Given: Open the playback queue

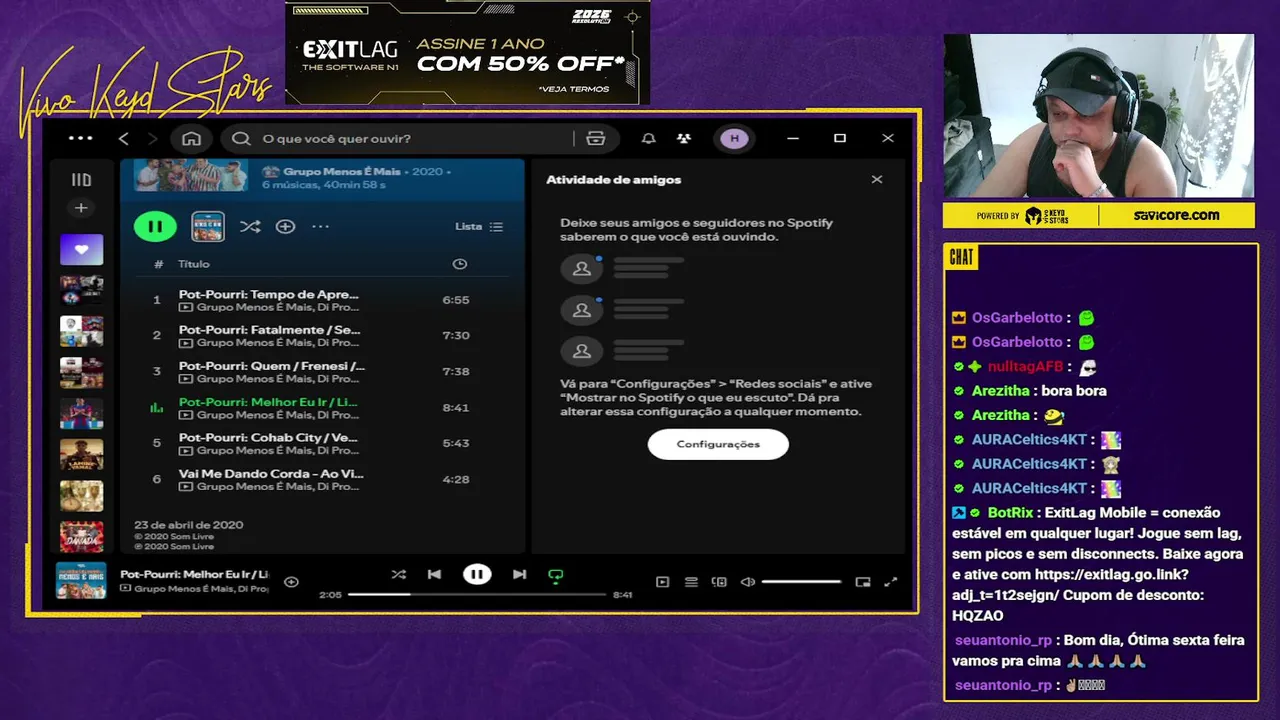Looking at the screenshot, I should (691, 582).
